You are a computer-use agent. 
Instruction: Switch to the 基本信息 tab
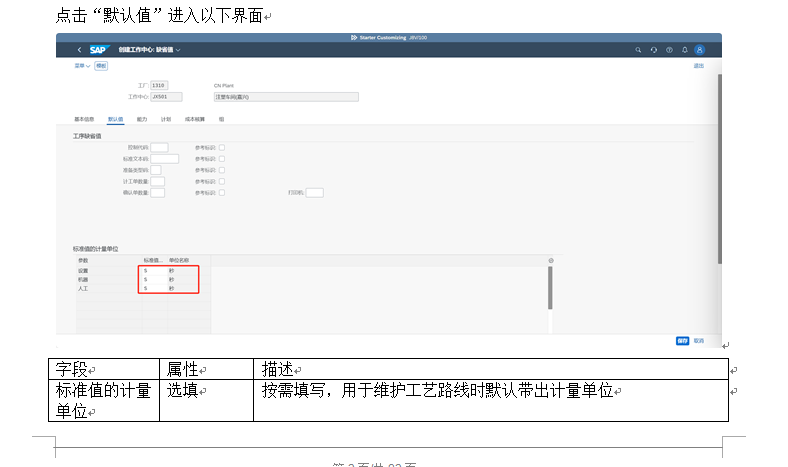tap(84, 118)
